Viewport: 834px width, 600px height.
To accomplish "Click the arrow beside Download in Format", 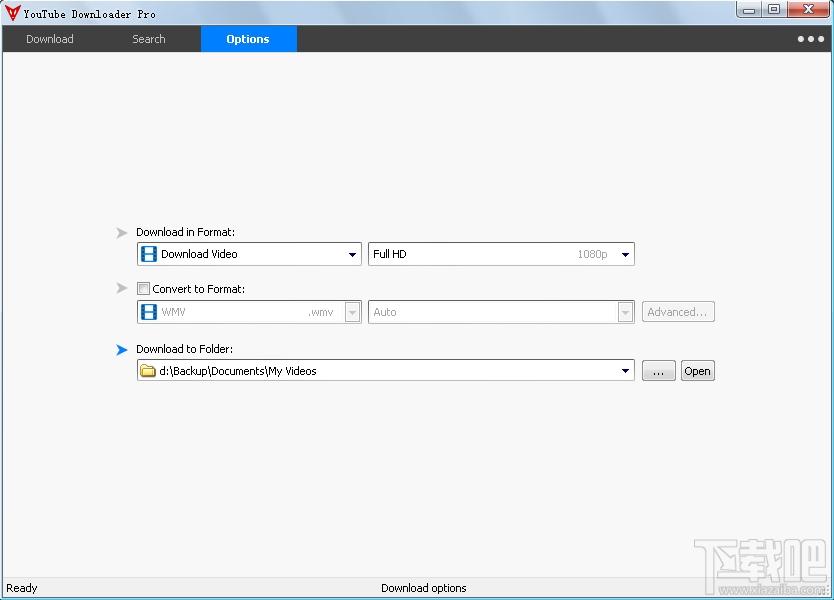I will (x=122, y=232).
